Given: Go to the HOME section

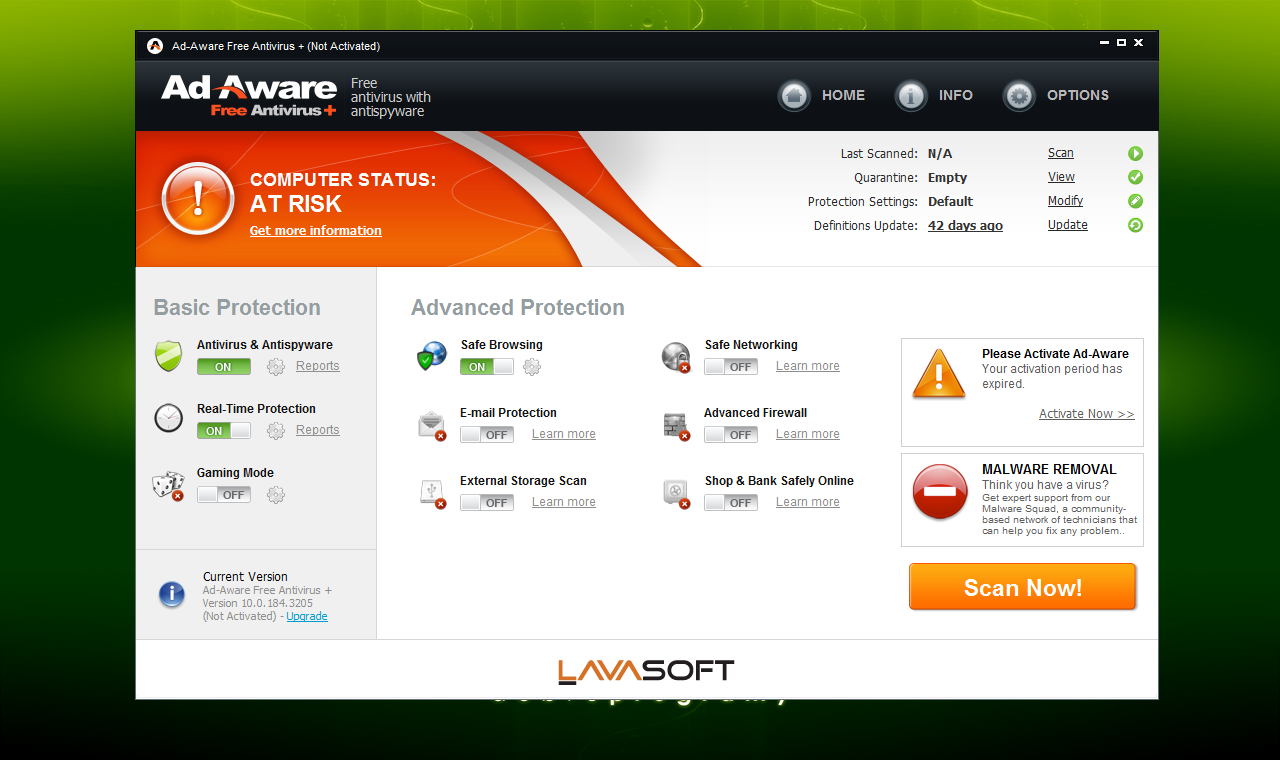Looking at the screenshot, I should click(843, 95).
